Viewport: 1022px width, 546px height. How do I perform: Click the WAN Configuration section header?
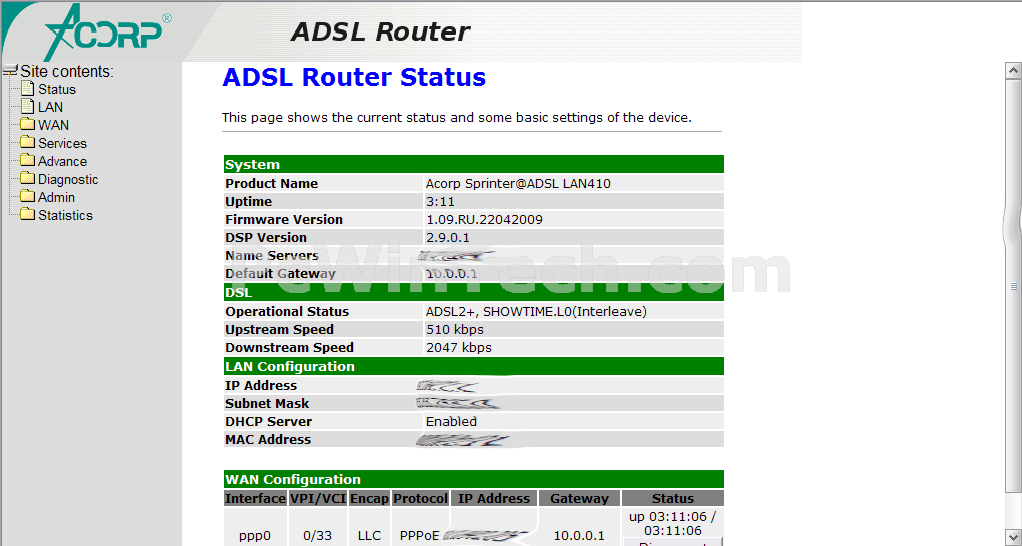(x=474, y=479)
